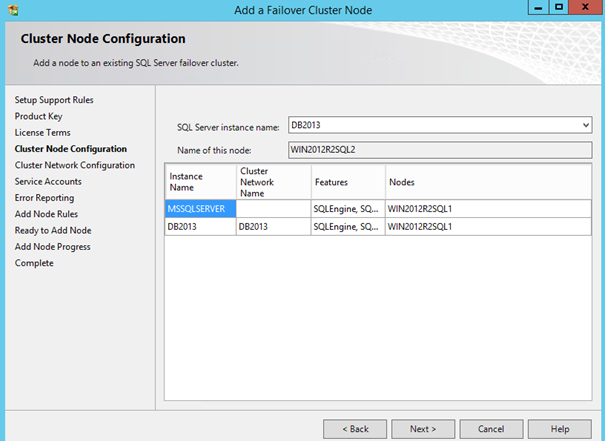Select the MSSQLSERVER instance row

[200, 209]
